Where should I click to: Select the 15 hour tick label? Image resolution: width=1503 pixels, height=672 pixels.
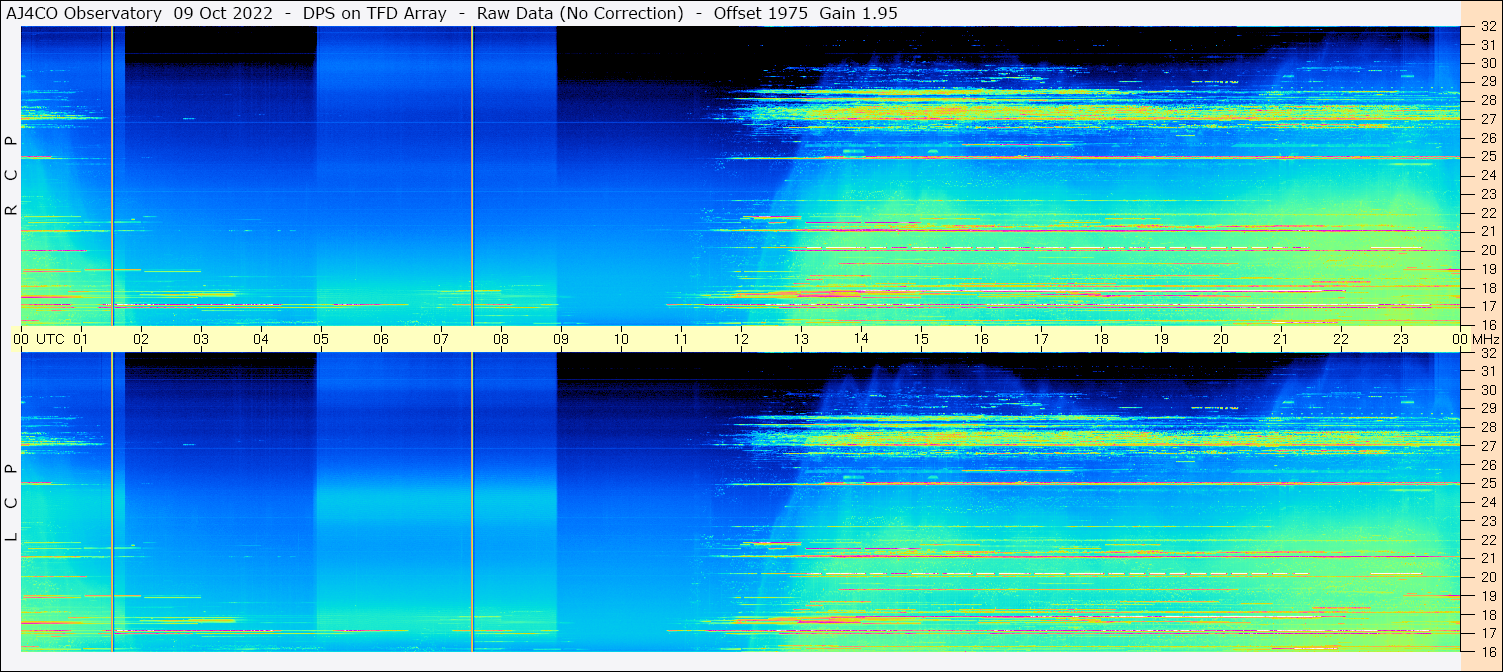pos(921,339)
